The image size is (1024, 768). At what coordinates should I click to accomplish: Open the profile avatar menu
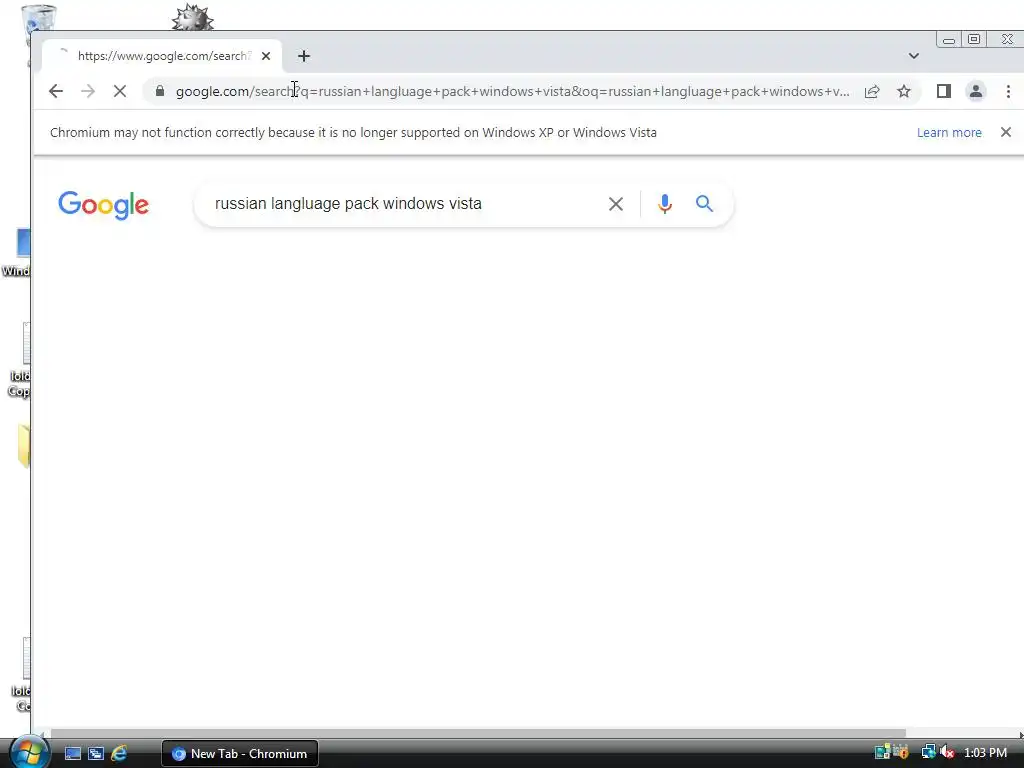[x=976, y=91]
